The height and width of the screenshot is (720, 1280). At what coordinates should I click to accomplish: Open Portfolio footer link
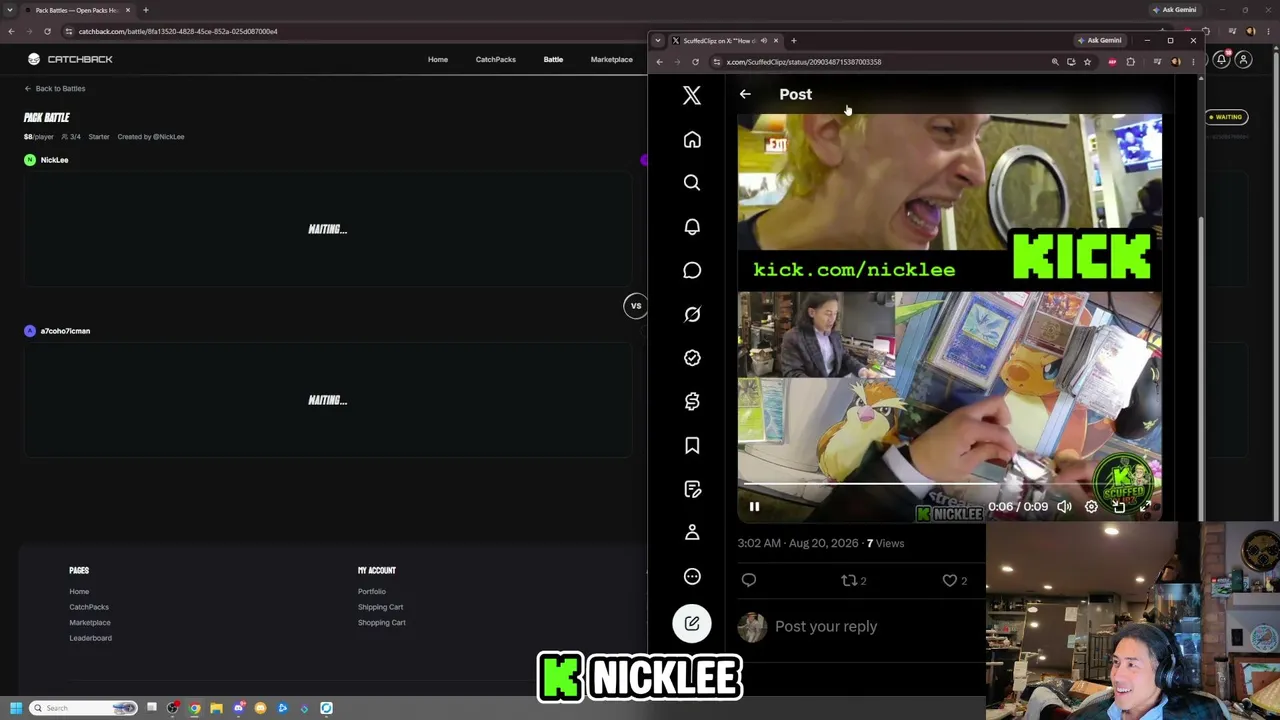coord(372,591)
